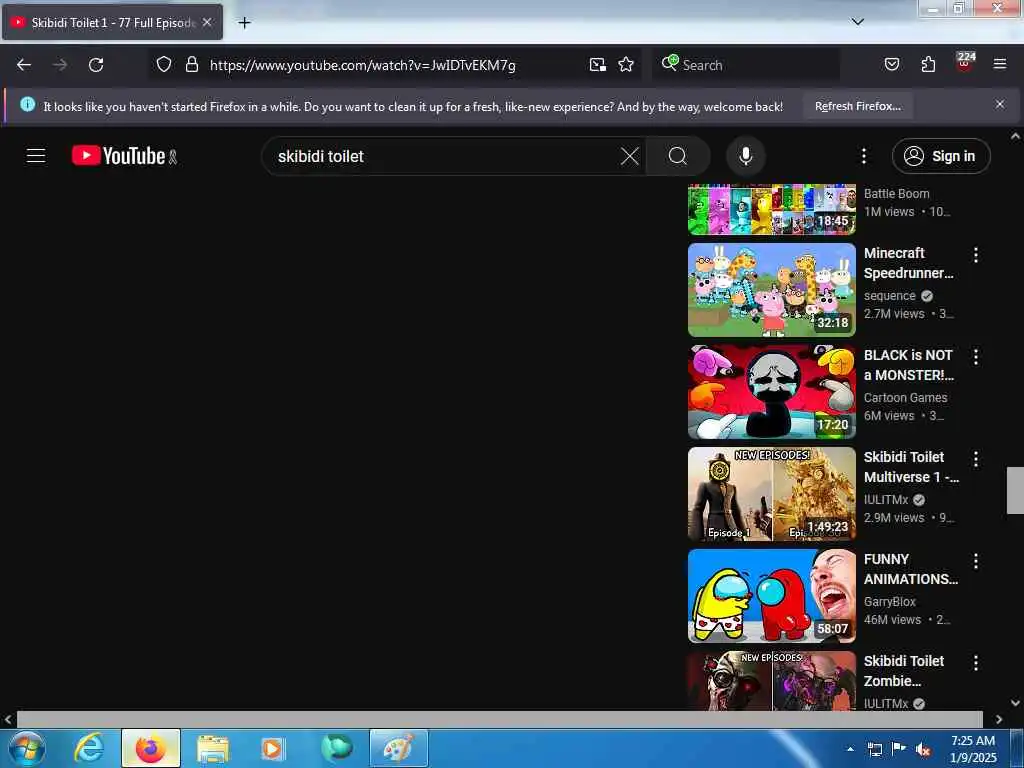This screenshot has height=768, width=1024.
Task: Open the Battle Boom video thumbnail
Action: coord(771,210)
